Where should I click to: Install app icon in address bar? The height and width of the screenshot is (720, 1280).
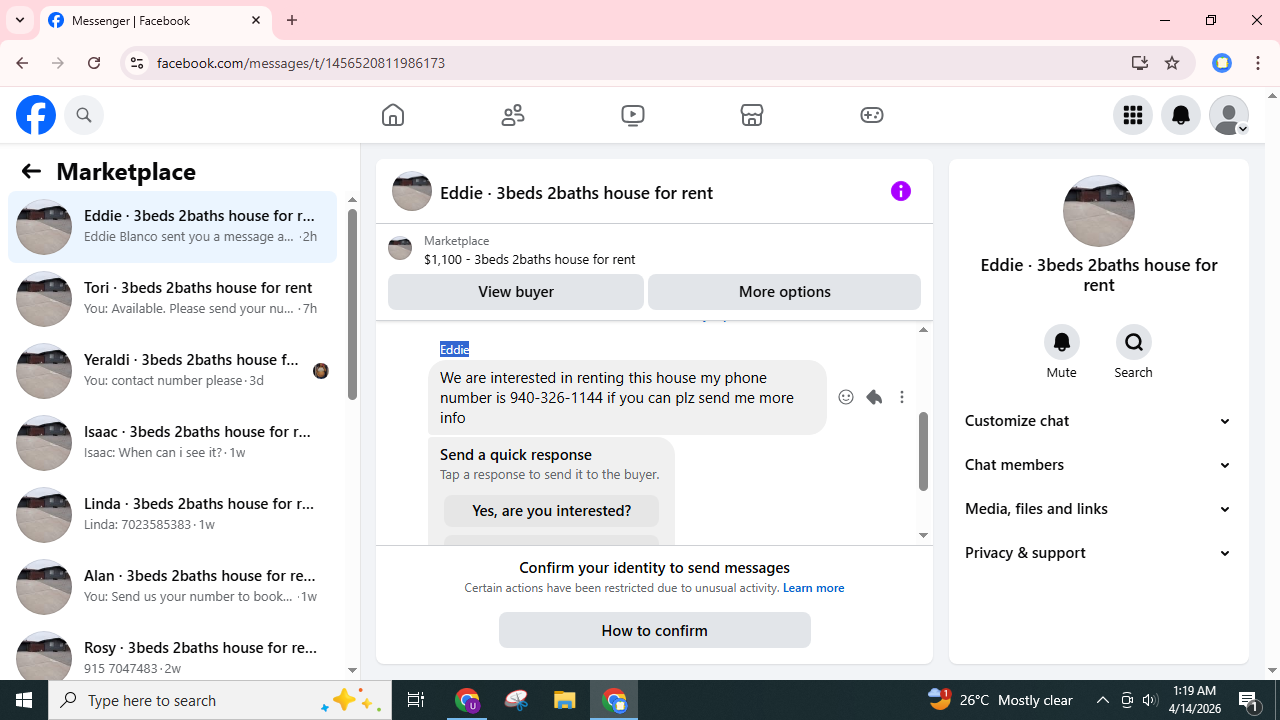[1140, 63]
